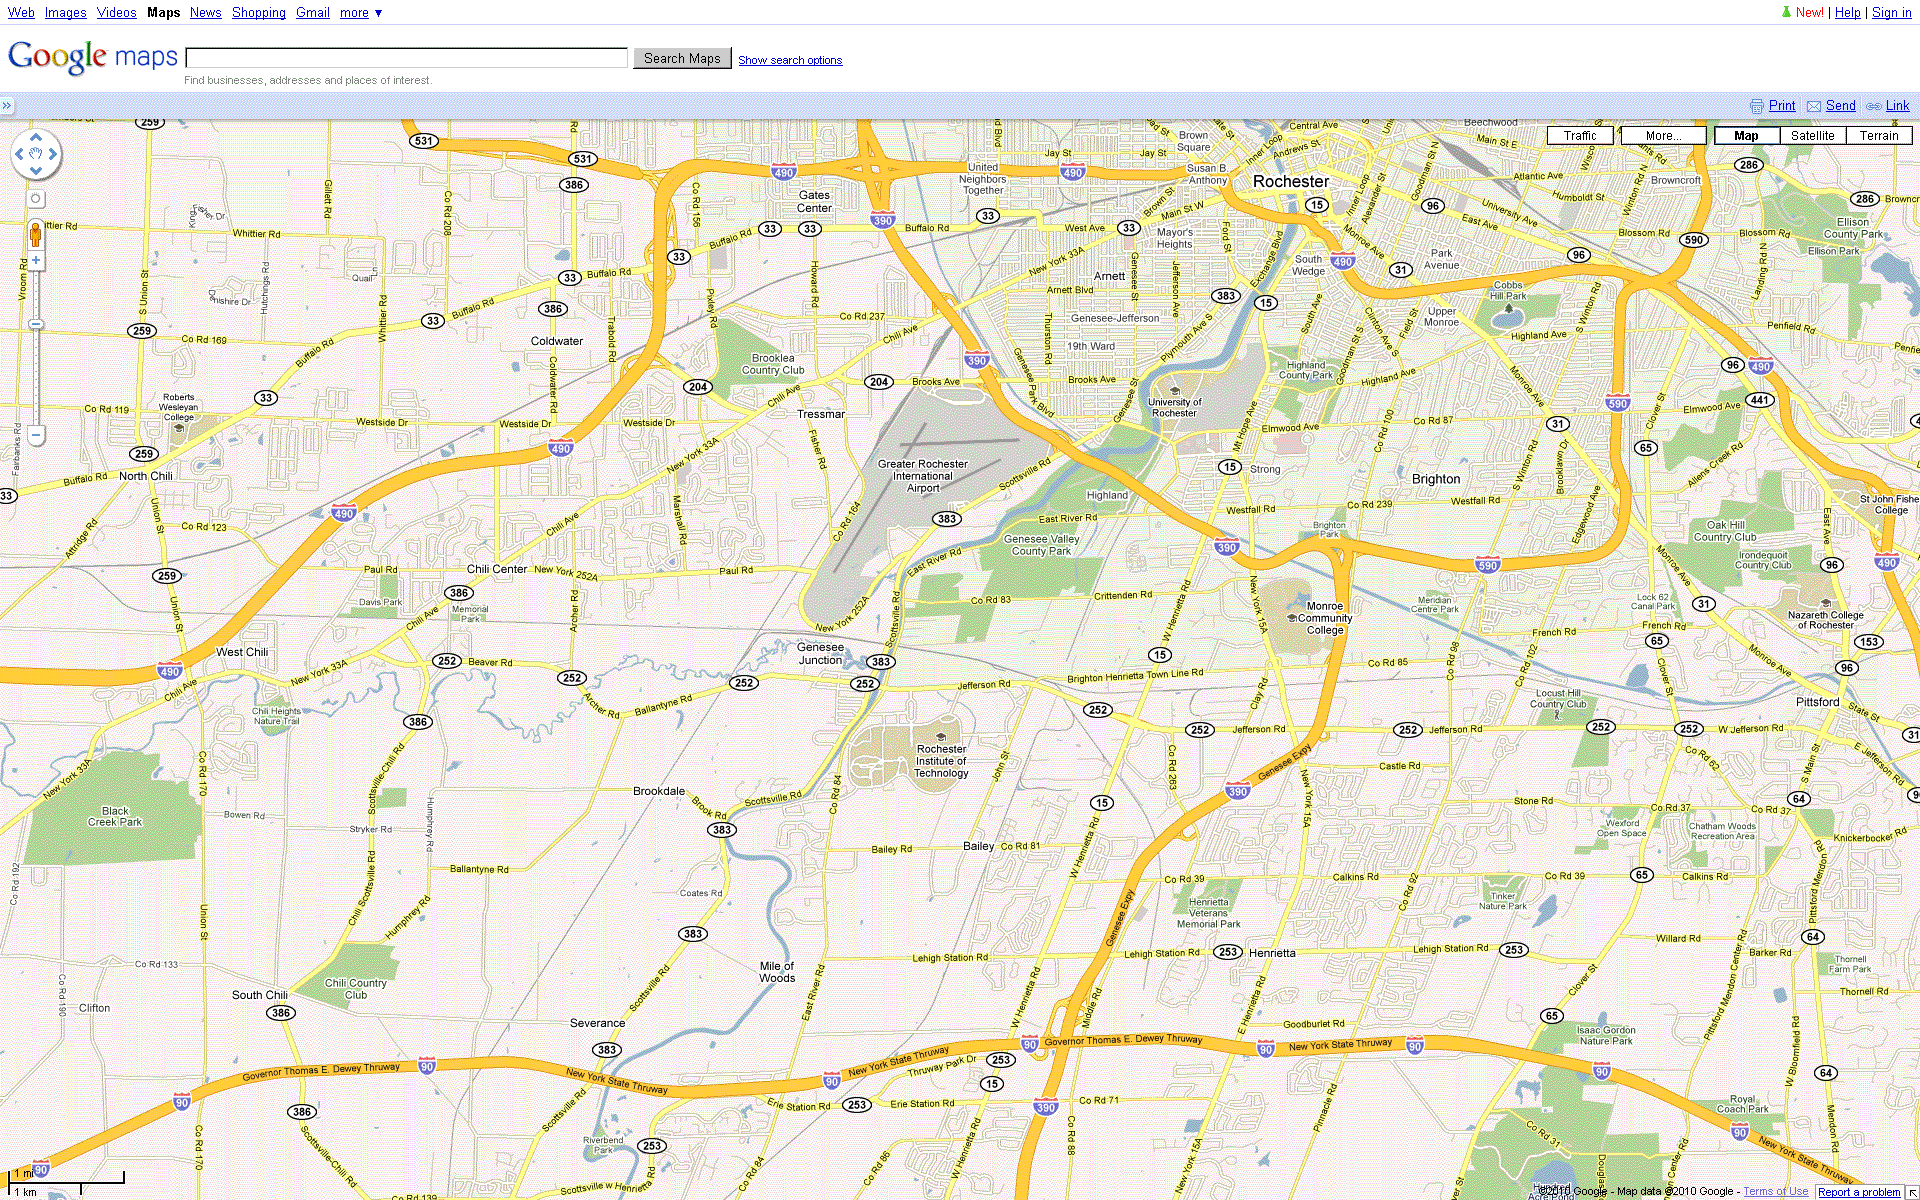Click the Henrietta label on the map
1920x1200 pixels.
1272,953
